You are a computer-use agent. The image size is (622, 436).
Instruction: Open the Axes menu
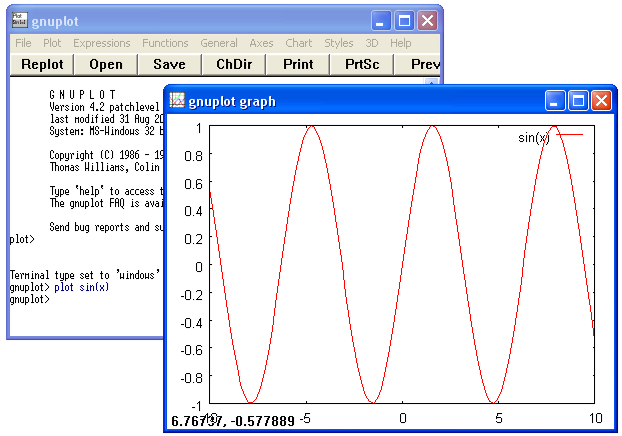[261, 43]
